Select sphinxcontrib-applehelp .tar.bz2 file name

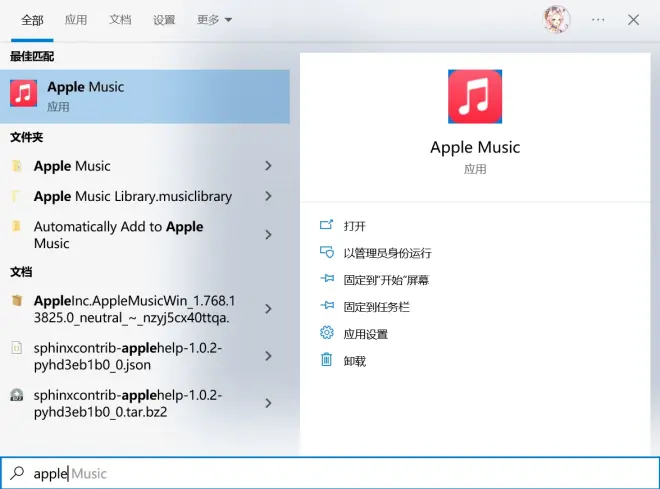(128, 403)
